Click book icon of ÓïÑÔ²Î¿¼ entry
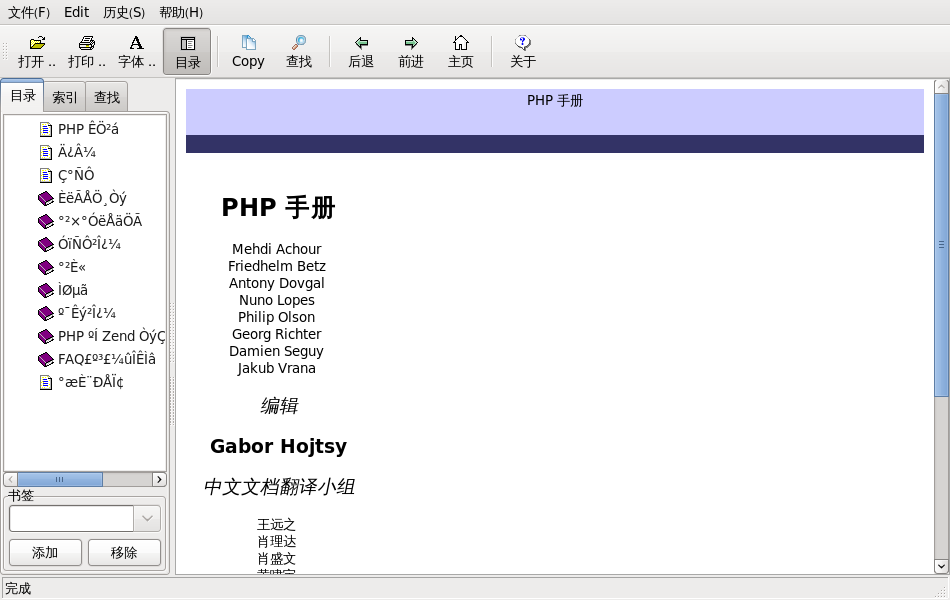The width and height of the screenshot is (950, 600). pyautogui.click(x=45, y=244)
